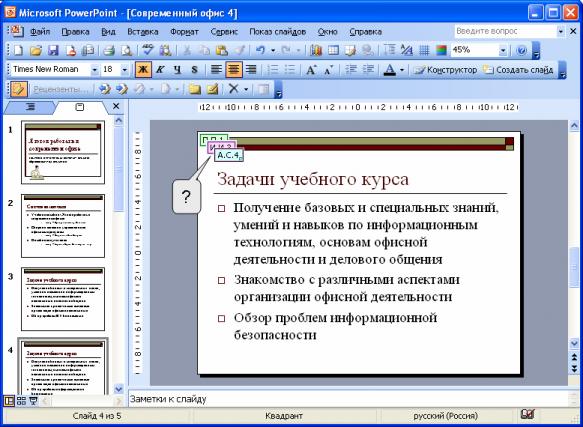This screenshot has height=427, width=583.
Task: Open the Файл menu
Action: [40, 32]
